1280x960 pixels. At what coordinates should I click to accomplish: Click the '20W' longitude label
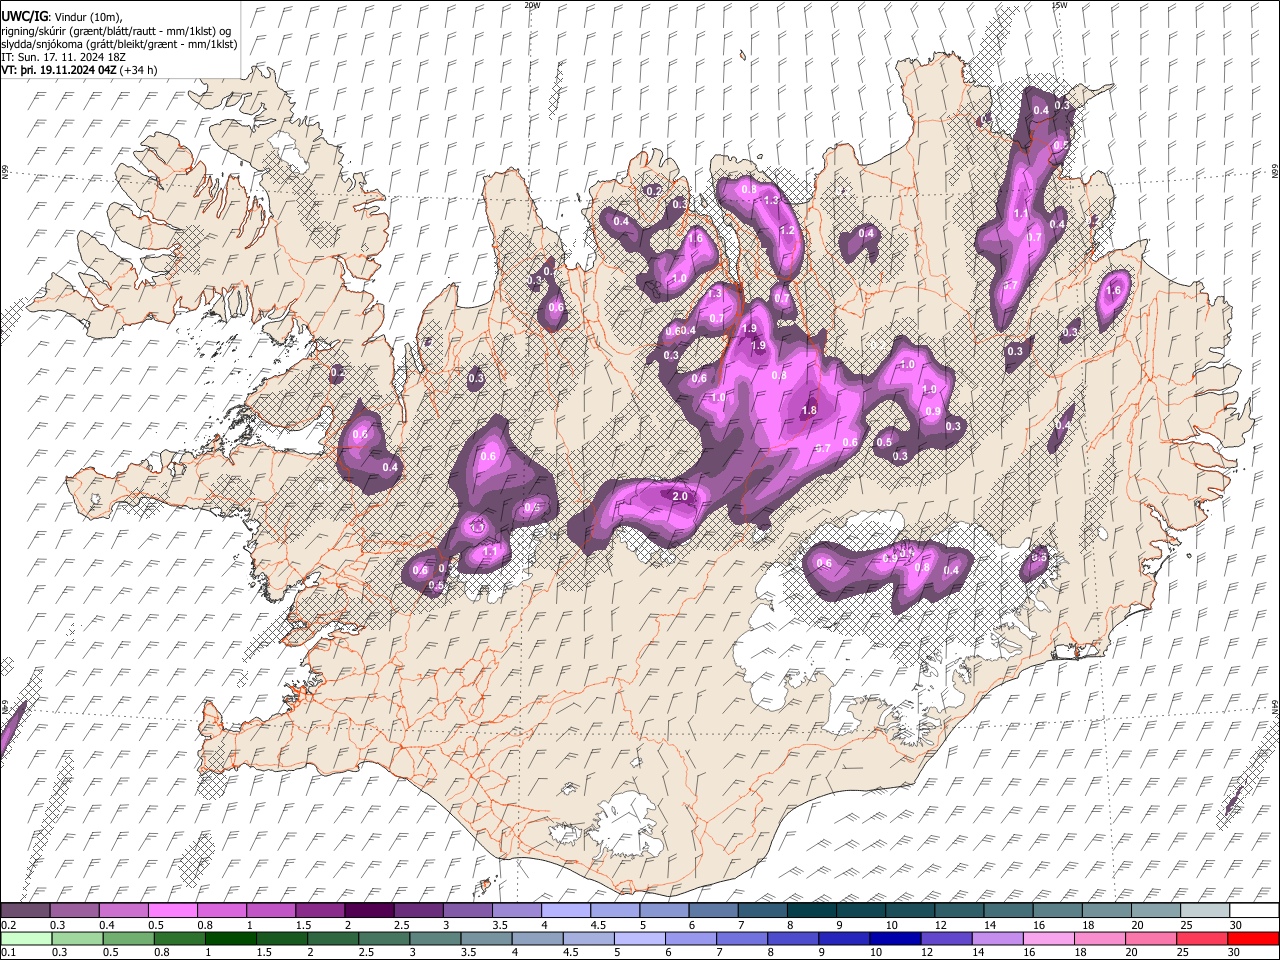pyautogui.click(x=531, y=5)
